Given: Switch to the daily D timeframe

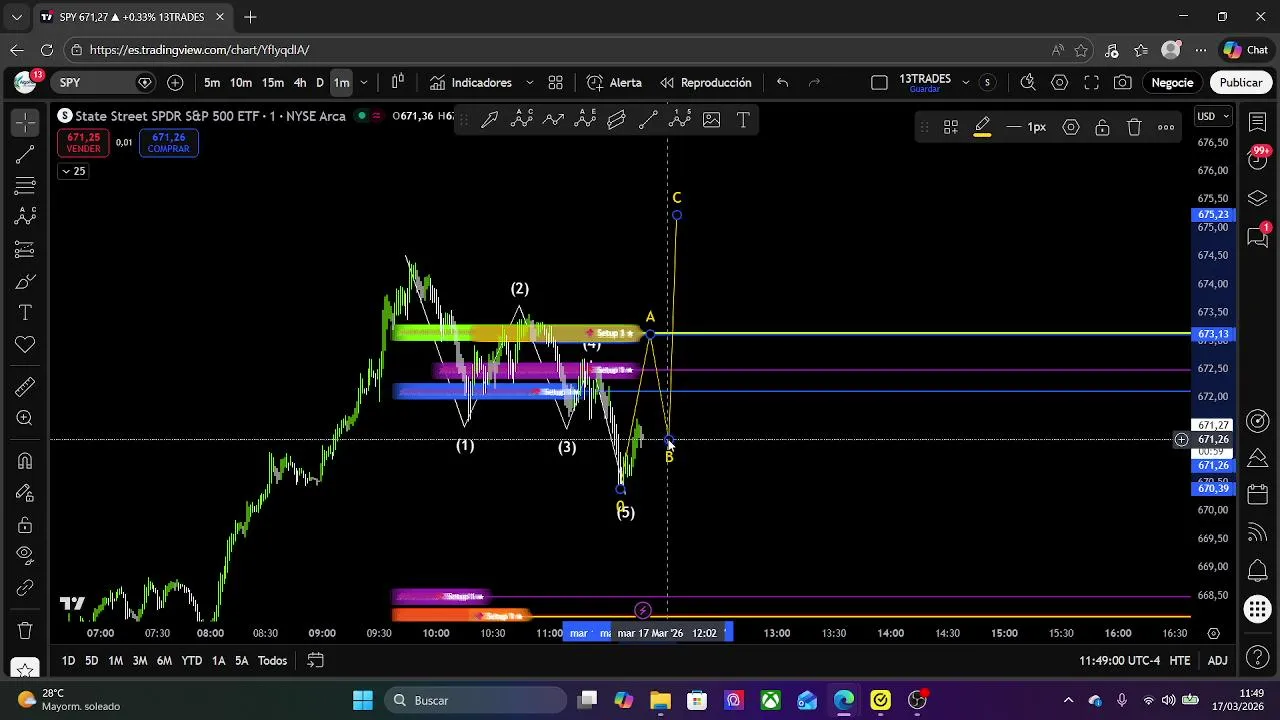Looking at the screenshot, I should pyautogui.click(x=320, y=83).
